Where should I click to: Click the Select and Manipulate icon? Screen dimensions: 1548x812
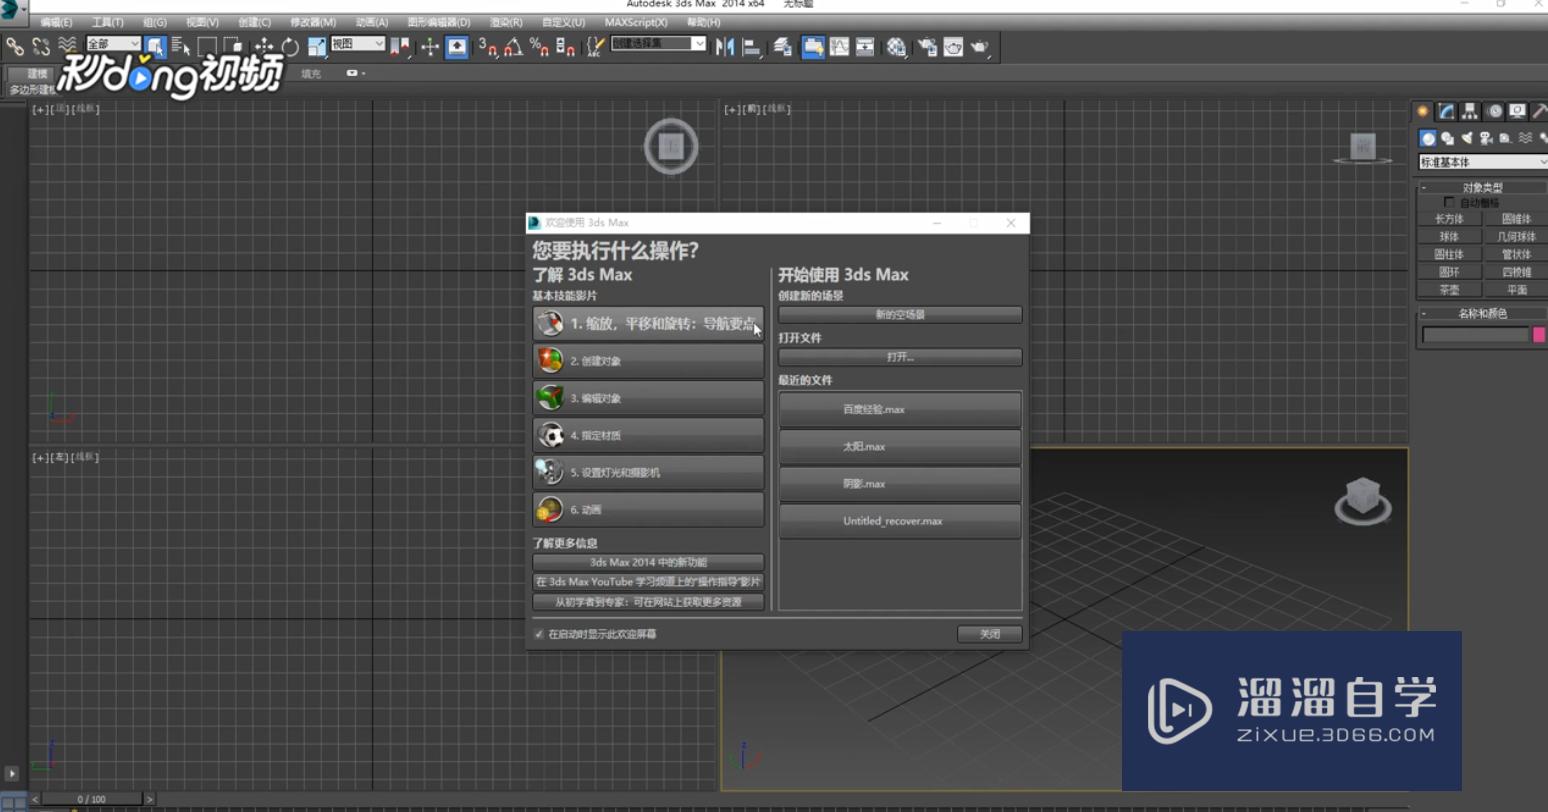pos(430,46)
